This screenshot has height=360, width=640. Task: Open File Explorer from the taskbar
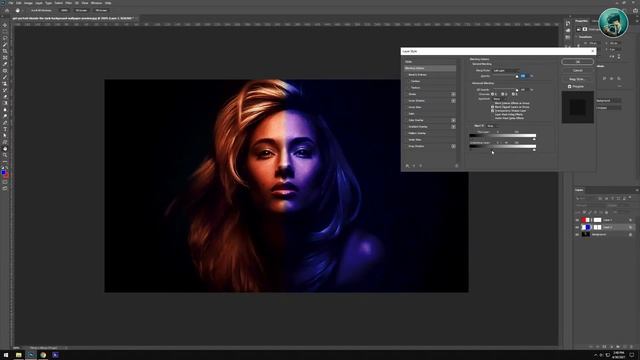tap(18, 355)
